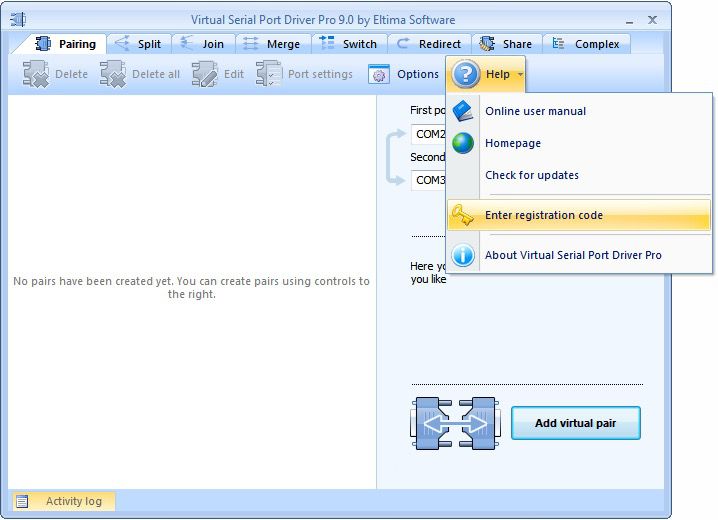The image size is (718, 520).
Task: Click the paired serial connectors icon
Action: tap(456, 423)
